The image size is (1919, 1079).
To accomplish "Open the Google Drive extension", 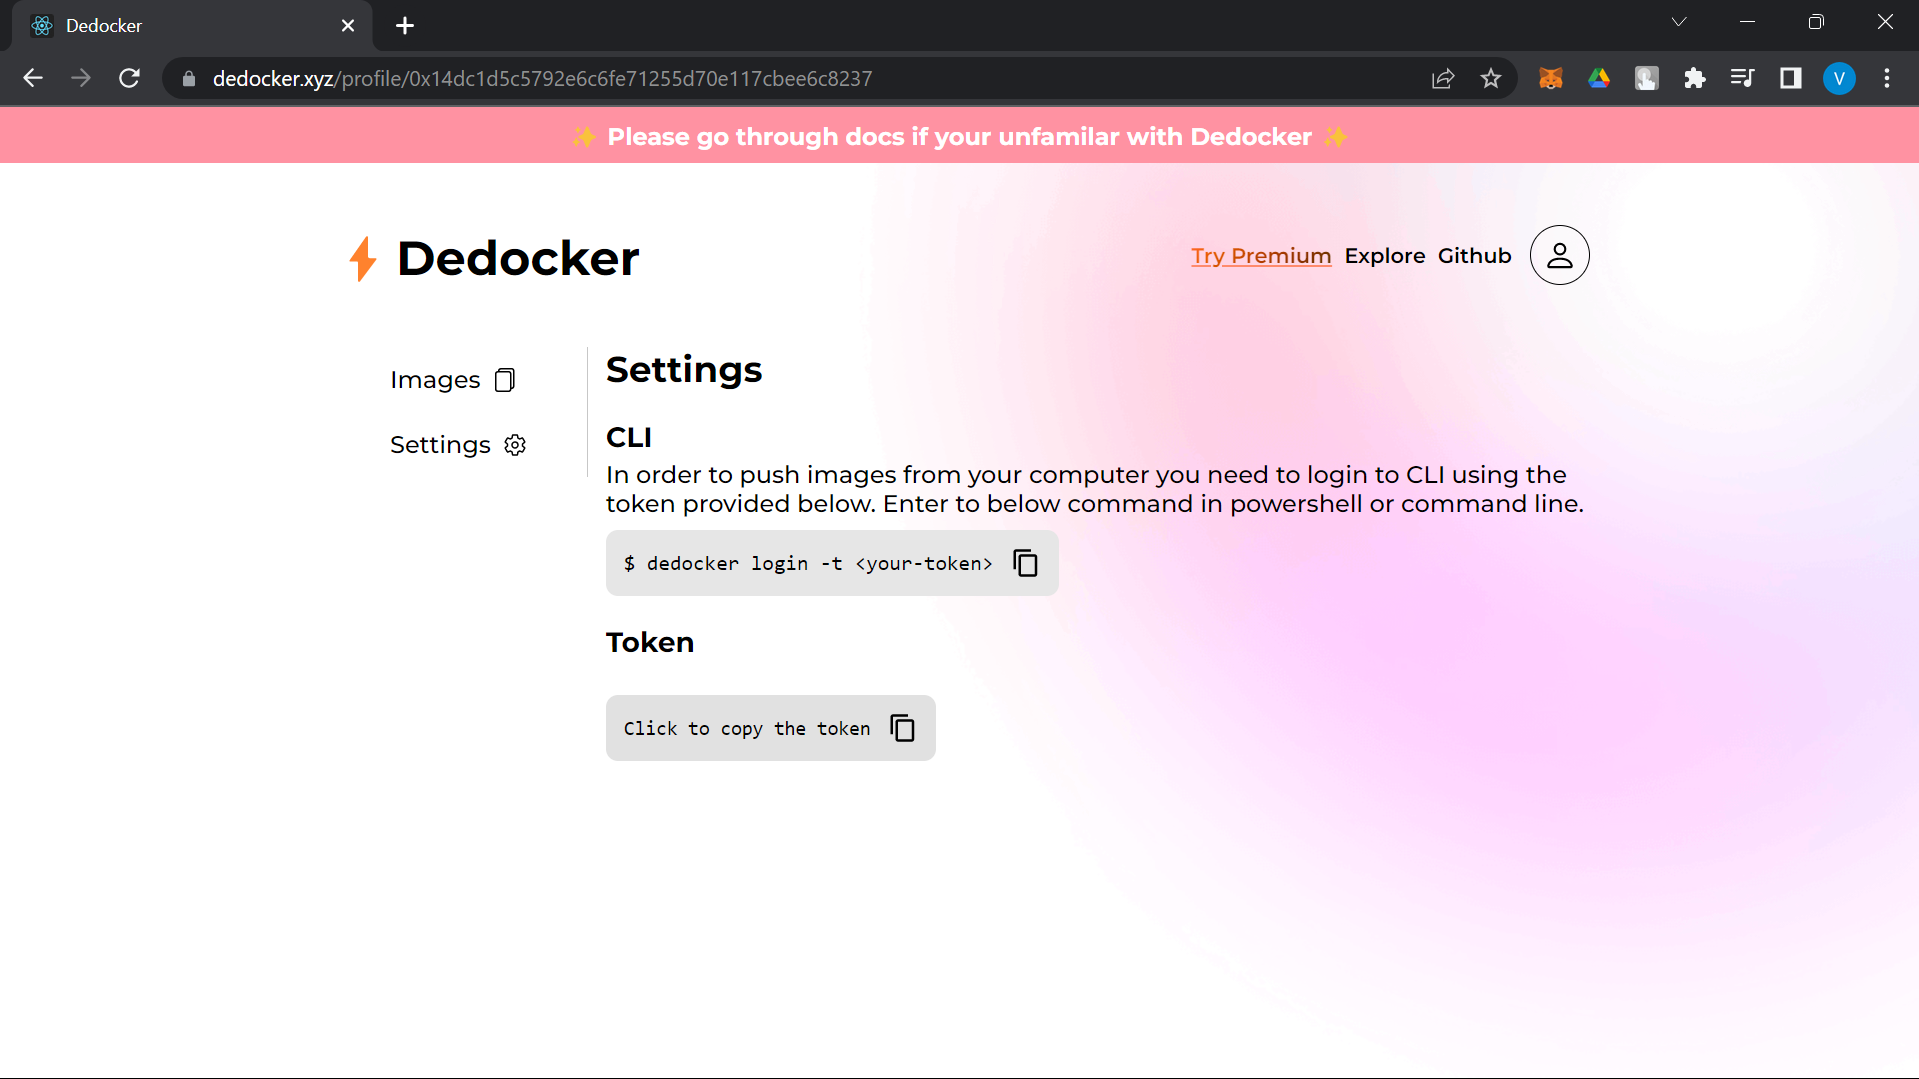I will (1599, 78).
